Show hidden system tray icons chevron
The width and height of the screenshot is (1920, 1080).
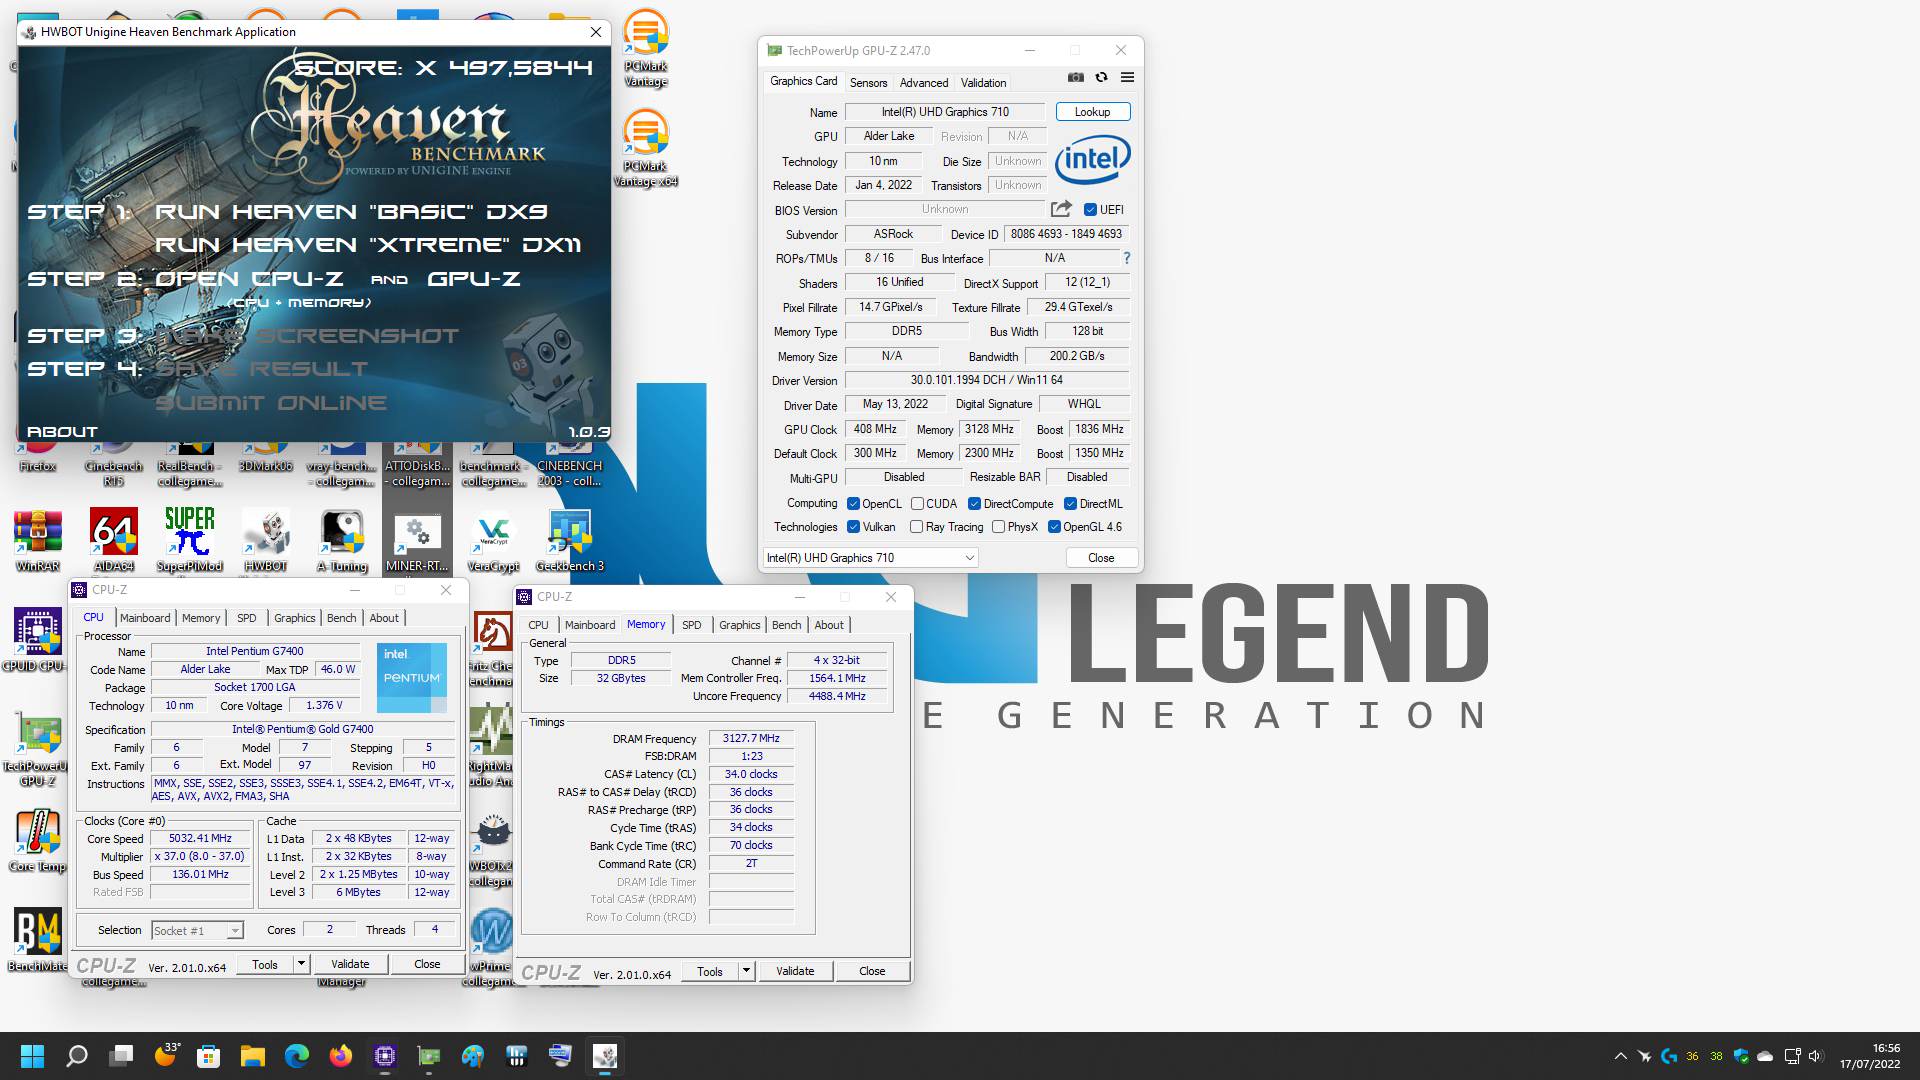[1620, 1056]
